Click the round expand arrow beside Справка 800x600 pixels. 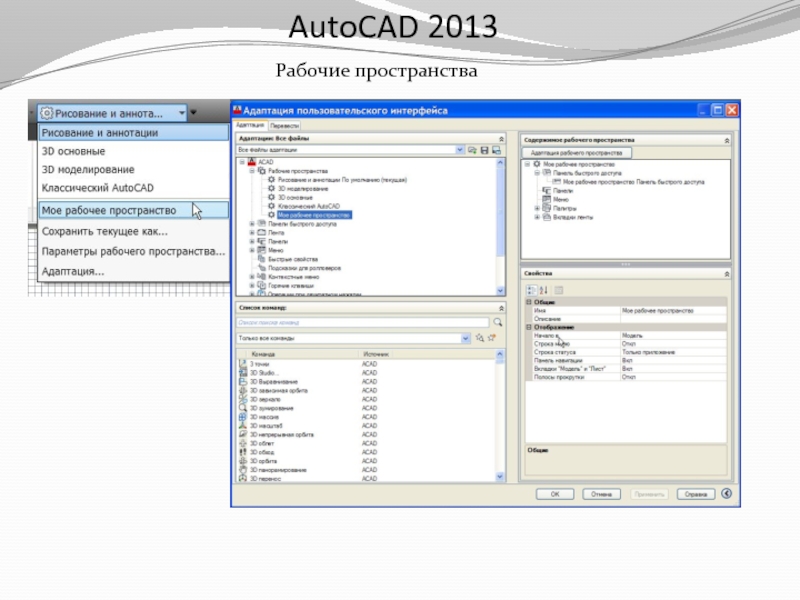click(x=725, y=493)
